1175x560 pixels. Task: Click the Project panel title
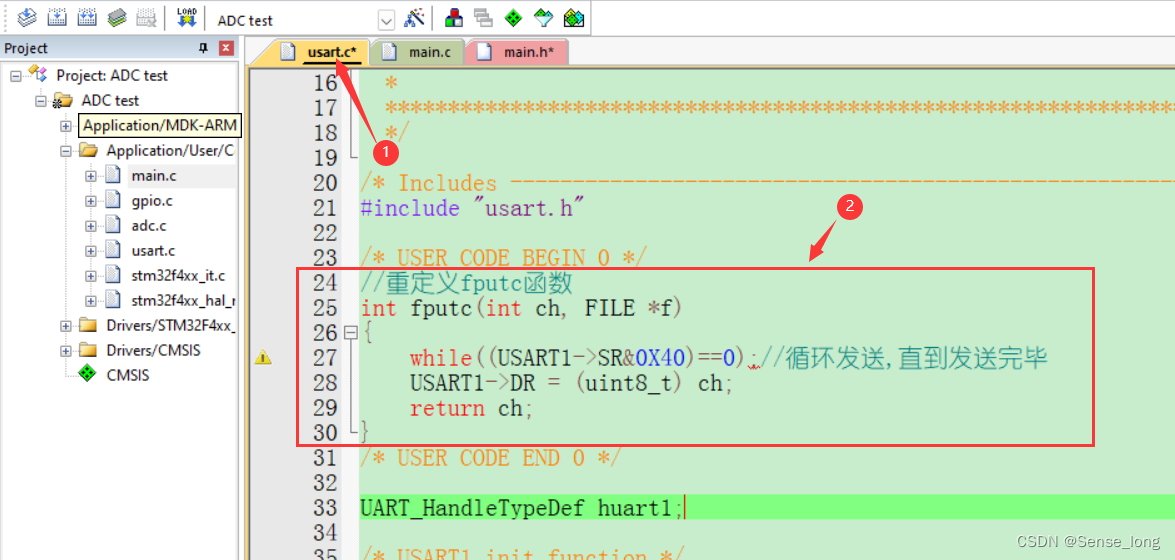tap(26, 49)
